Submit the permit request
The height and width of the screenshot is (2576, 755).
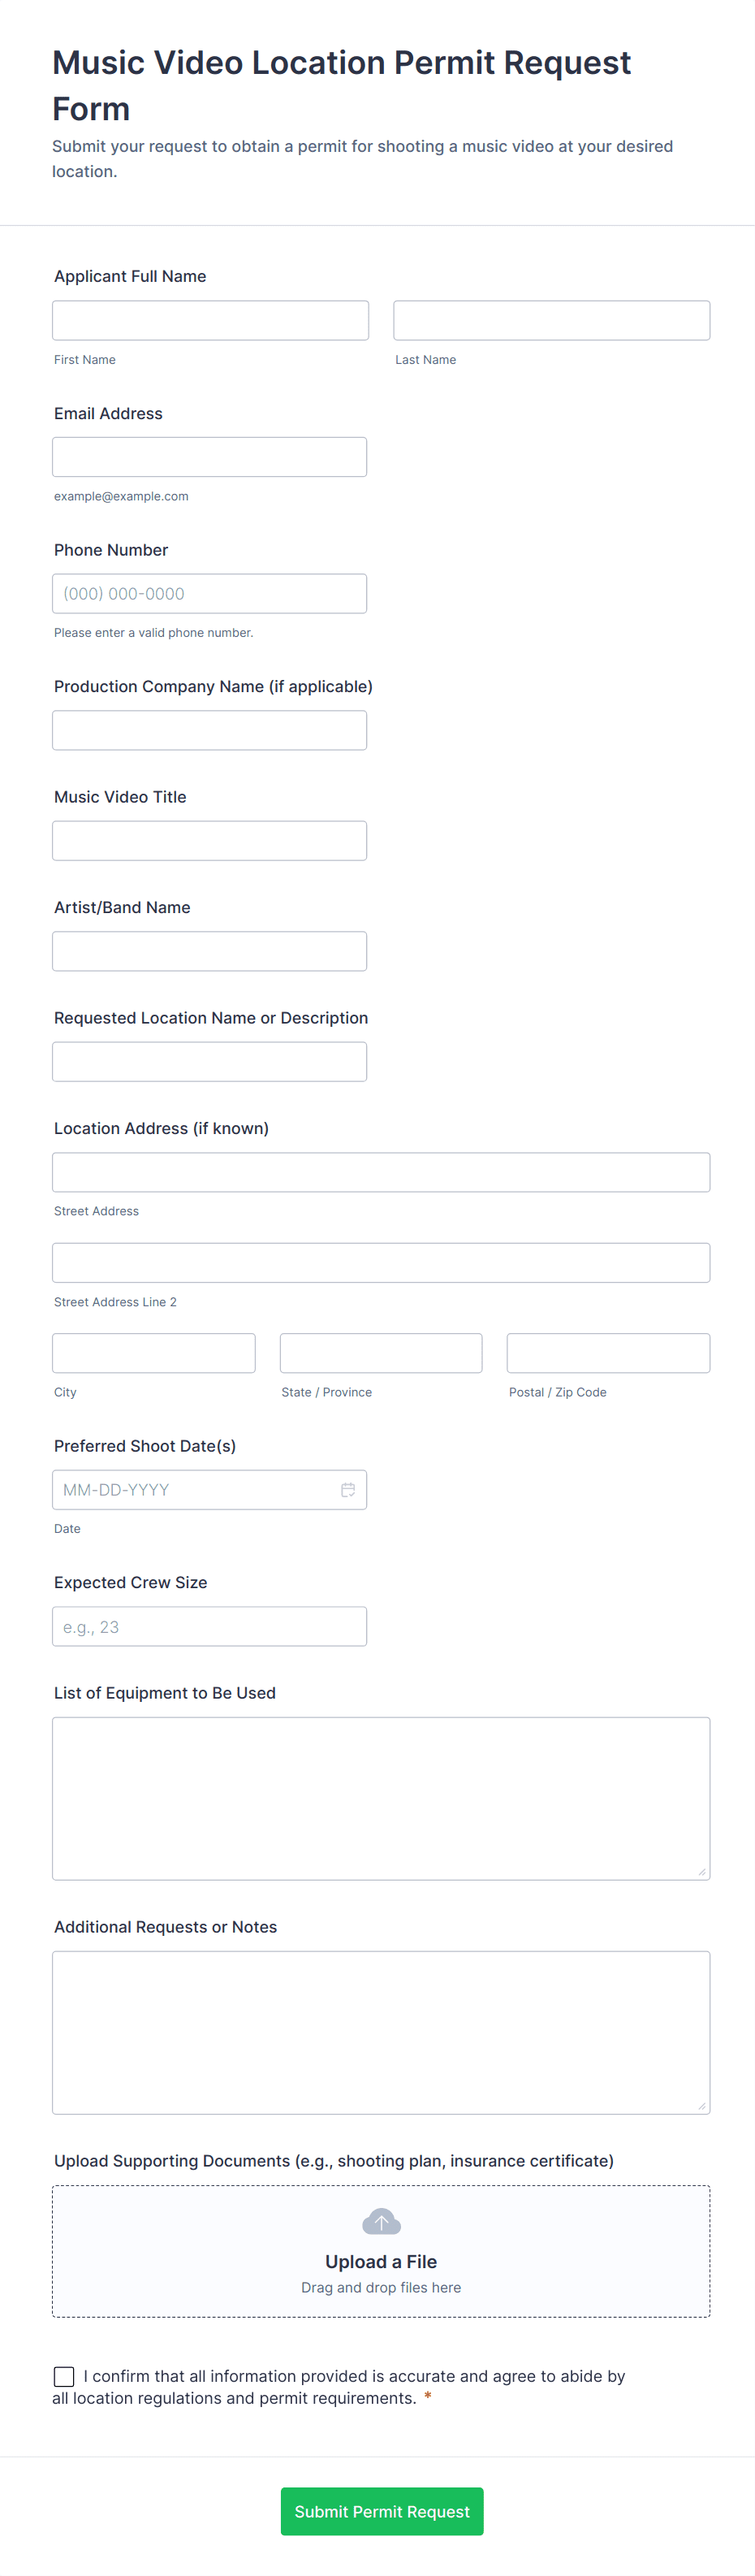[382, 2511]
